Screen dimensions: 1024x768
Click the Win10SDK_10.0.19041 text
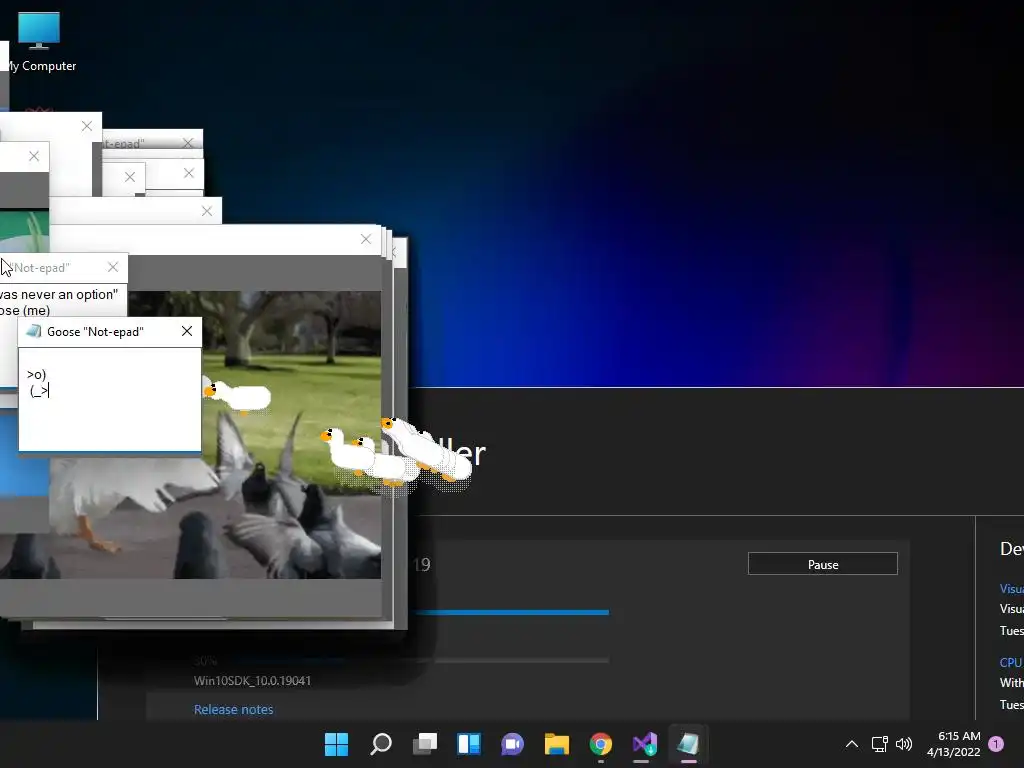click(253, 680)
